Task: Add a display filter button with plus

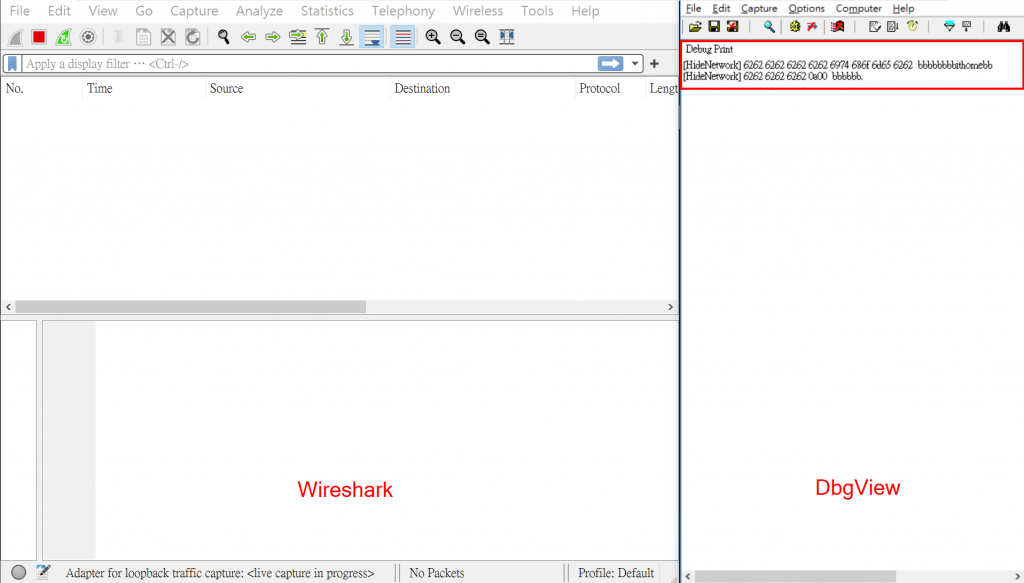Action: pos(654,64)
